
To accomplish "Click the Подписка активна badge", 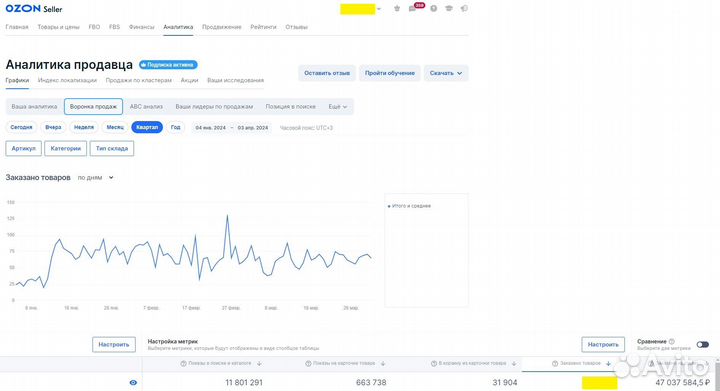I will click(168, 65).
